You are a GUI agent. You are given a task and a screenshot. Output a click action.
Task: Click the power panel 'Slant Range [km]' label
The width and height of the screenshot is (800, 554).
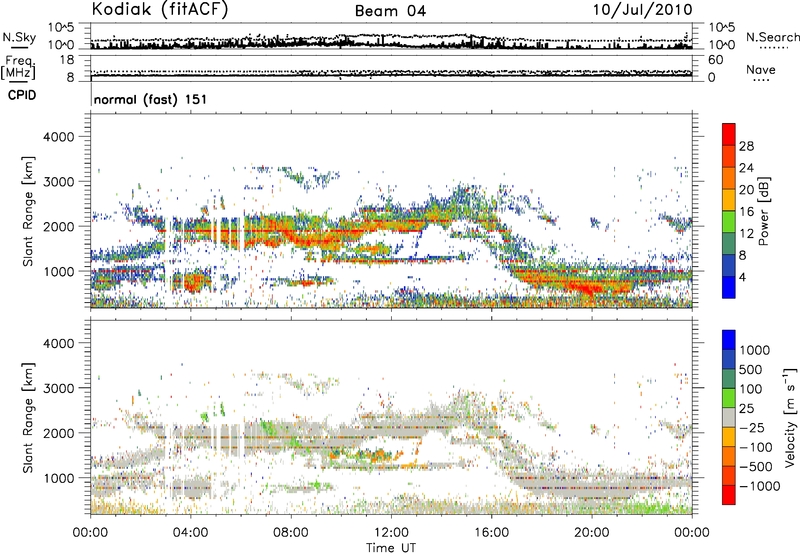tap(28, 211)
